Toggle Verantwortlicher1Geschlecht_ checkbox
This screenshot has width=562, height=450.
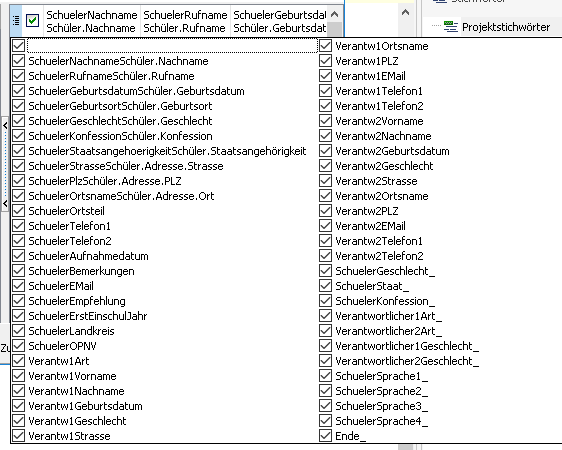pos(325,346)
